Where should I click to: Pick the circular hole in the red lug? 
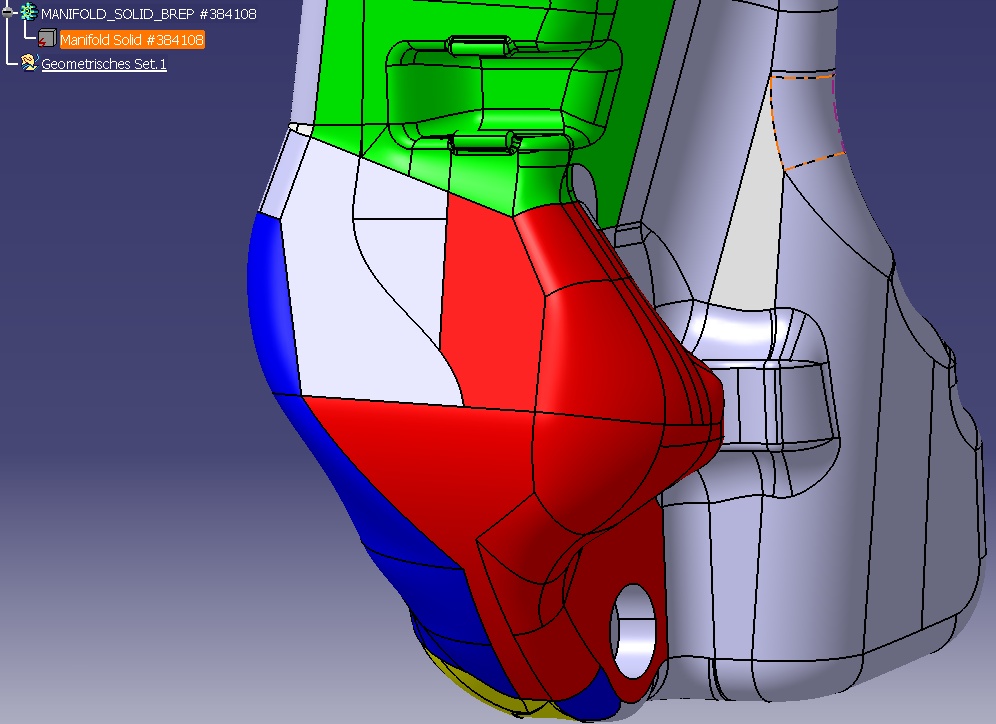coord(633,631)
